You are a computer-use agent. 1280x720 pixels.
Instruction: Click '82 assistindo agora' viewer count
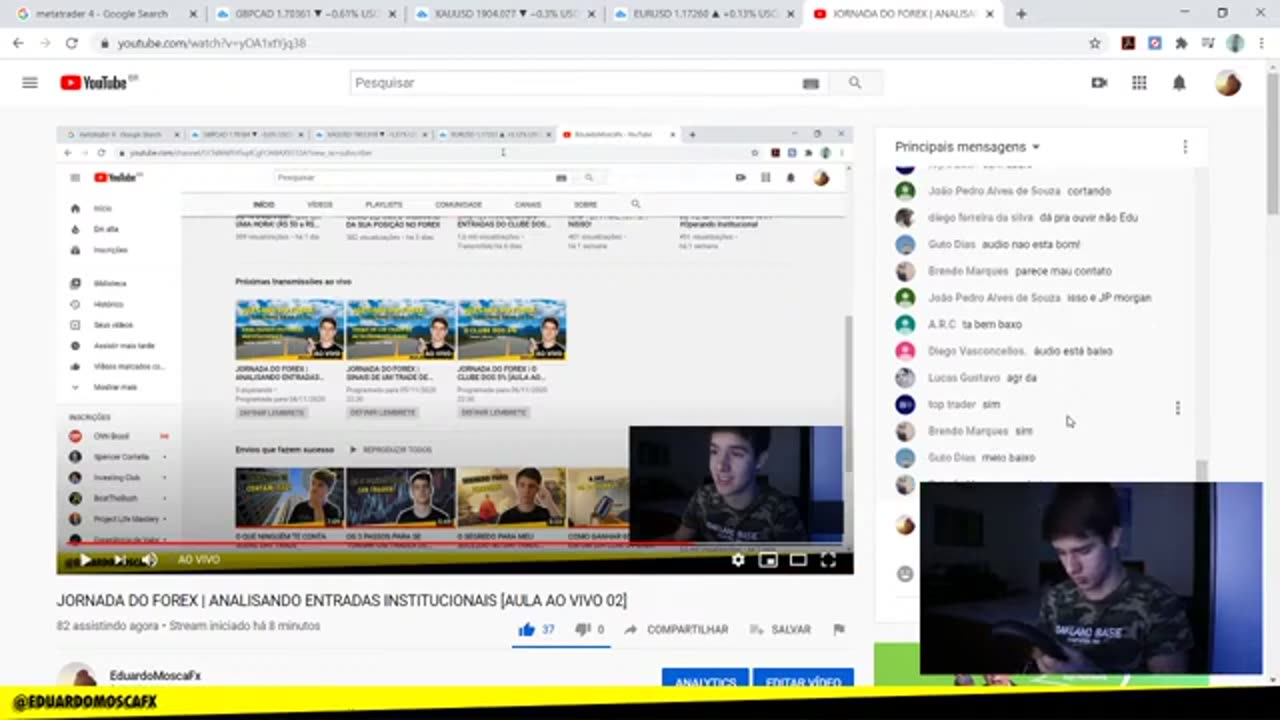coord(107,626)
